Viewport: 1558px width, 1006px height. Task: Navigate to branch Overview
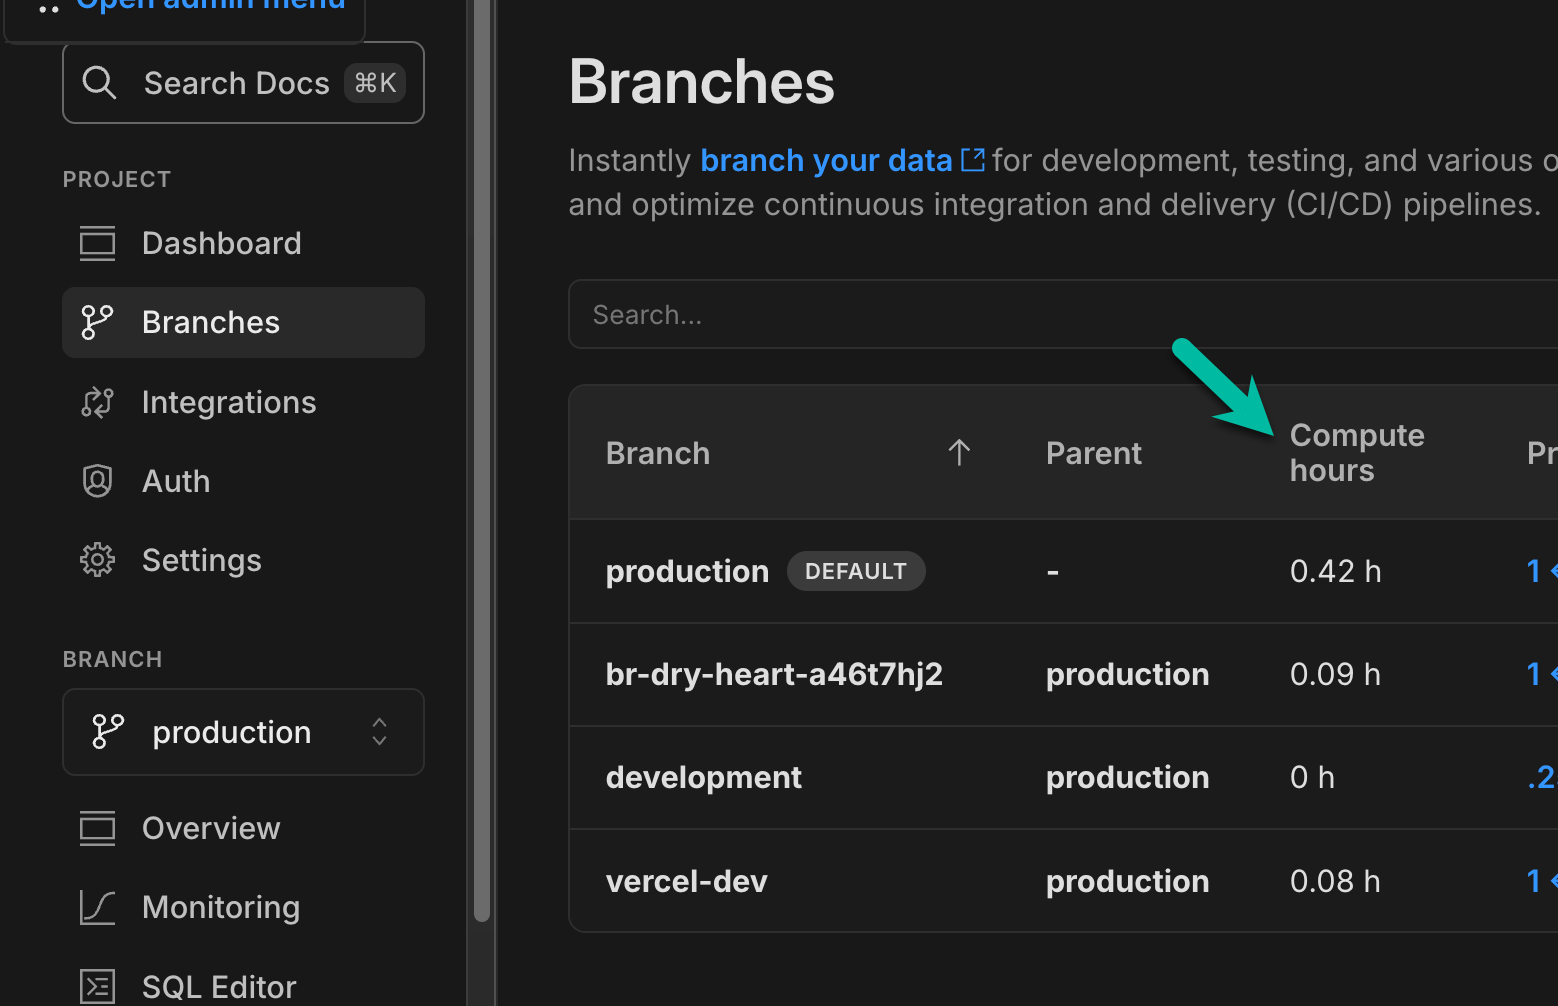point(243,828)
